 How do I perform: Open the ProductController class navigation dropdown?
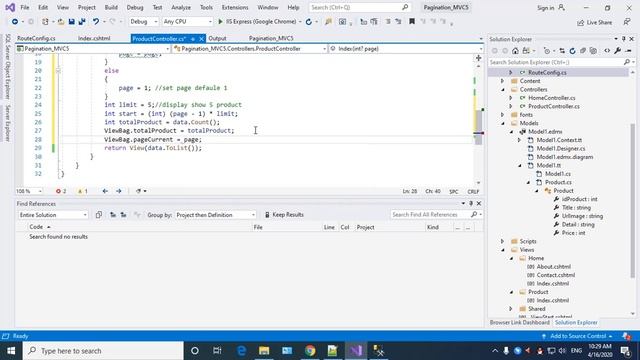250,49
